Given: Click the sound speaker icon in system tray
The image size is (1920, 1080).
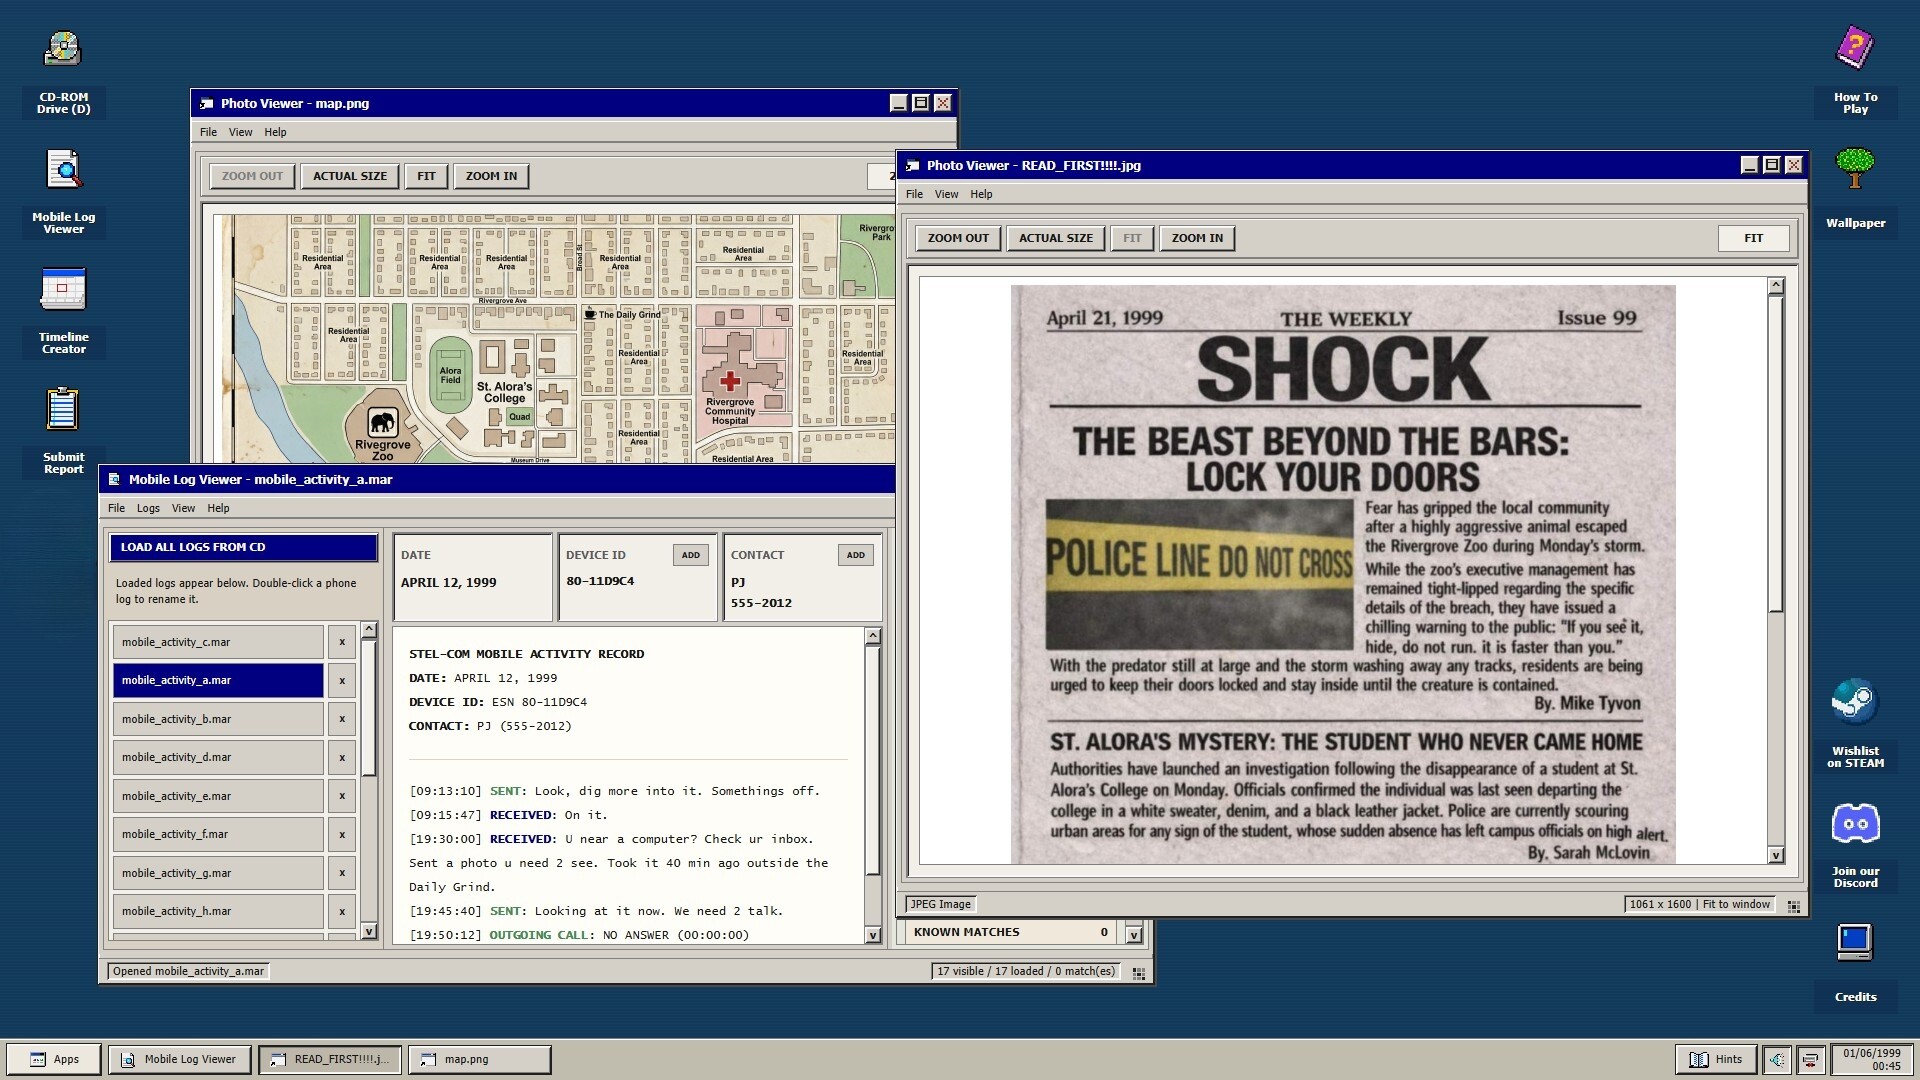Looking at the screenshot, I should click(1777, 1059).
